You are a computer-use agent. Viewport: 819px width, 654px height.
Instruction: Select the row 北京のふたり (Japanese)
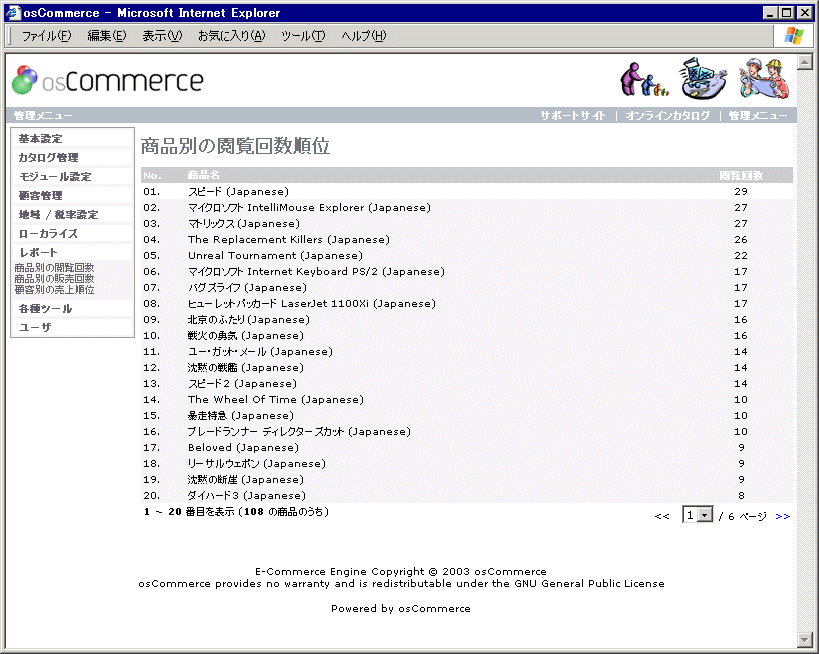(x=467, y=320)
